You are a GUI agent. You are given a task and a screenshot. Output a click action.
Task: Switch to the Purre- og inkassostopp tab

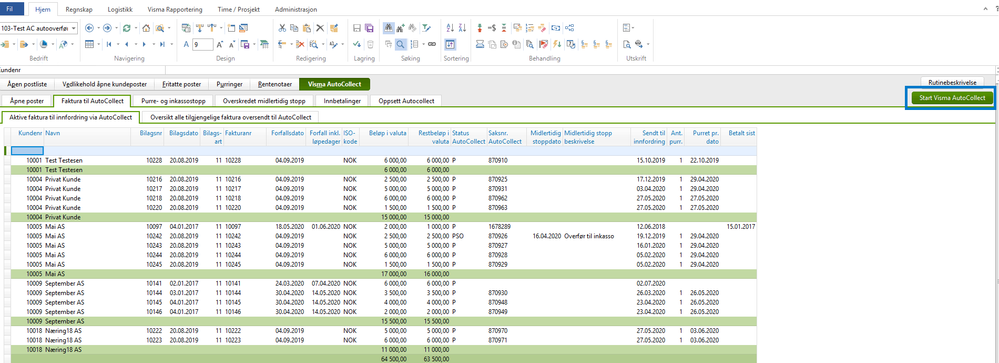pos(172,101)
